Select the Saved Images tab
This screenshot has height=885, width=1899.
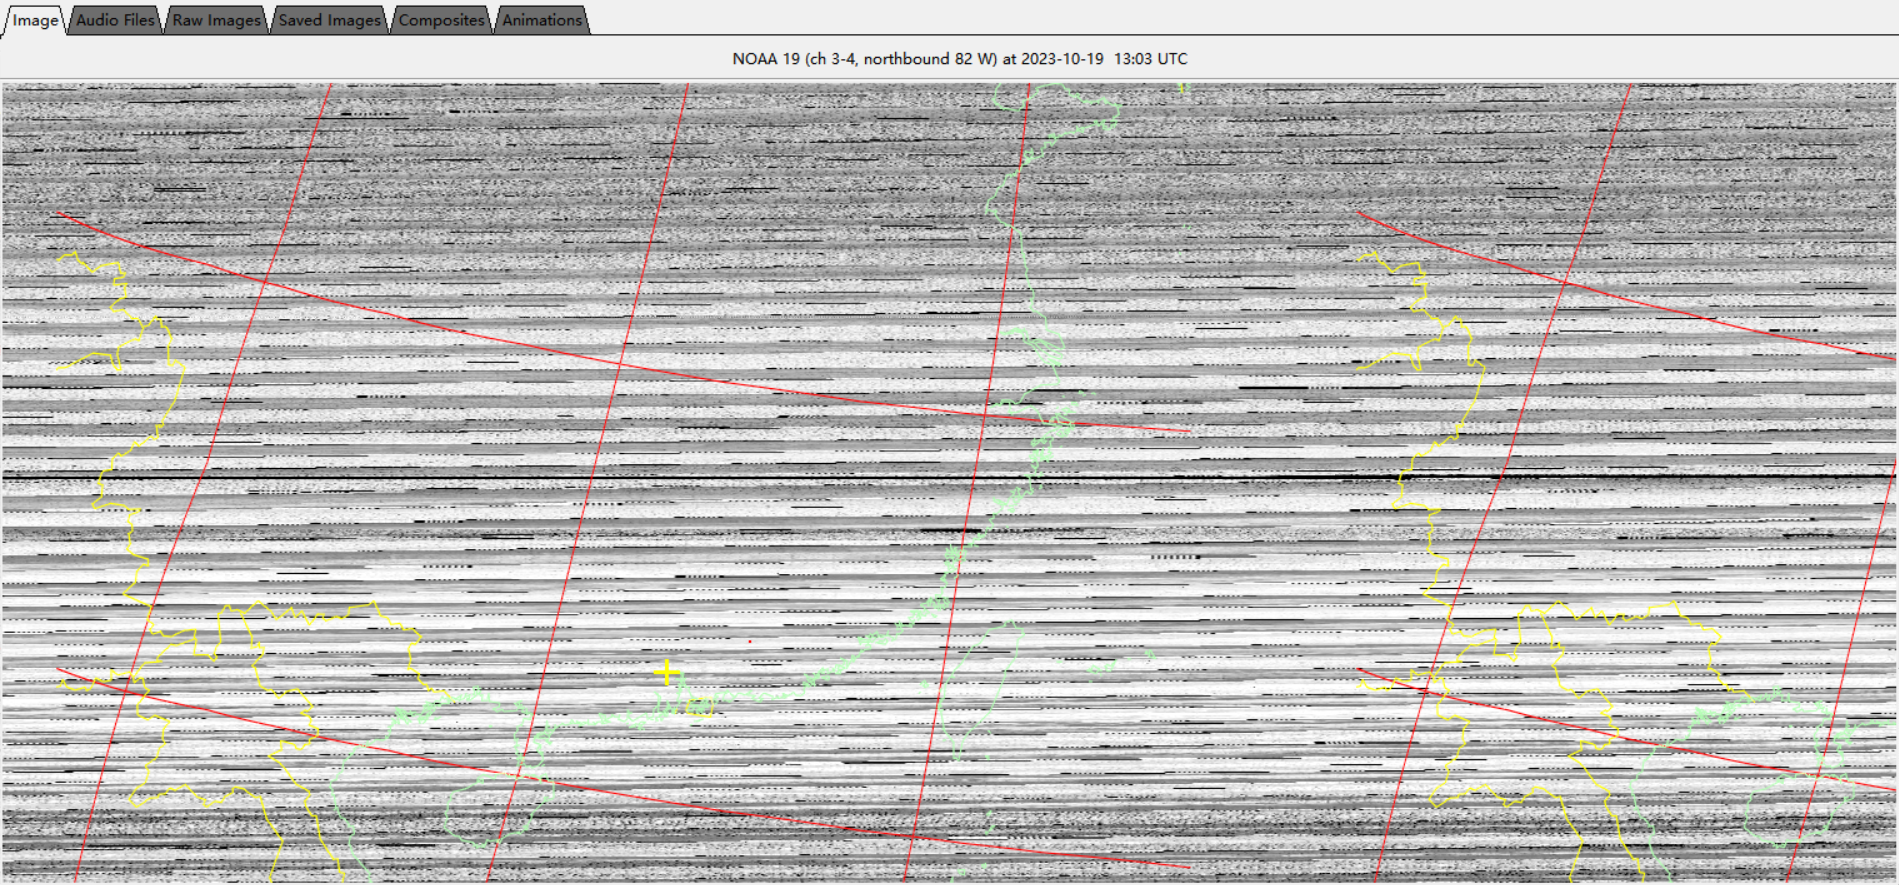(329, 20)
